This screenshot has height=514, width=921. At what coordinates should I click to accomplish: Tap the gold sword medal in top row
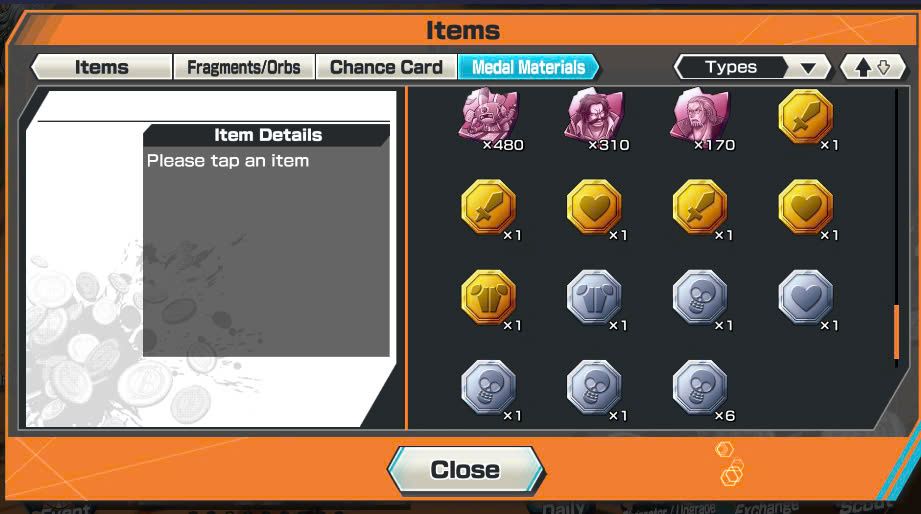click(806, 116)
